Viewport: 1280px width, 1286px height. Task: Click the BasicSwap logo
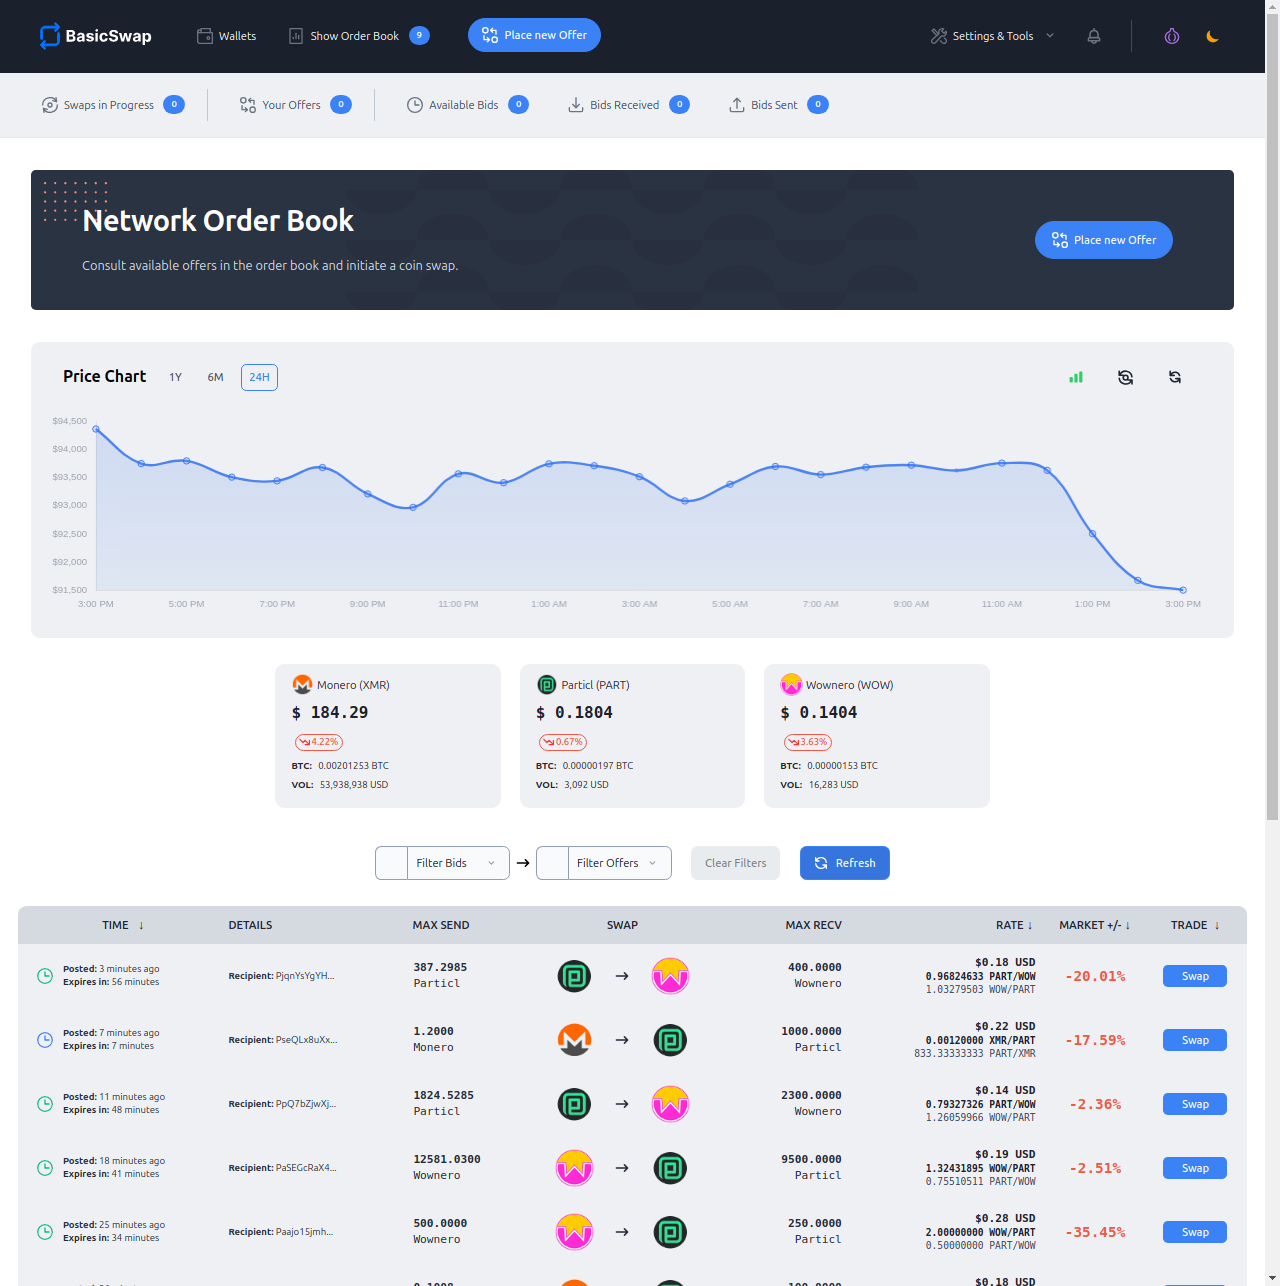click(x=95, y=36)
